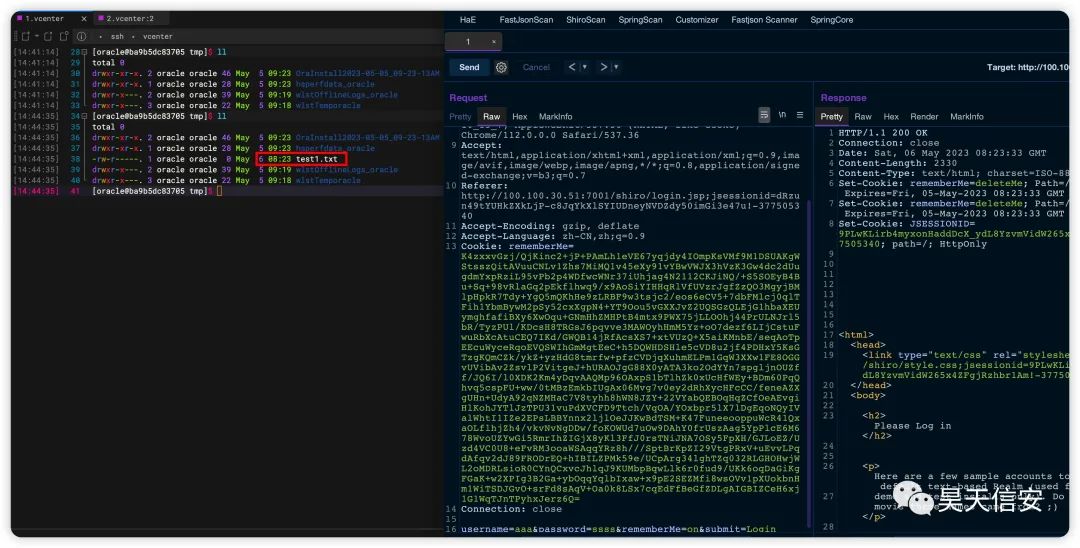Viewport: 1080px width, 548px height.
Task: Switch Request view to Raw
Action: [x=492, y=116]
